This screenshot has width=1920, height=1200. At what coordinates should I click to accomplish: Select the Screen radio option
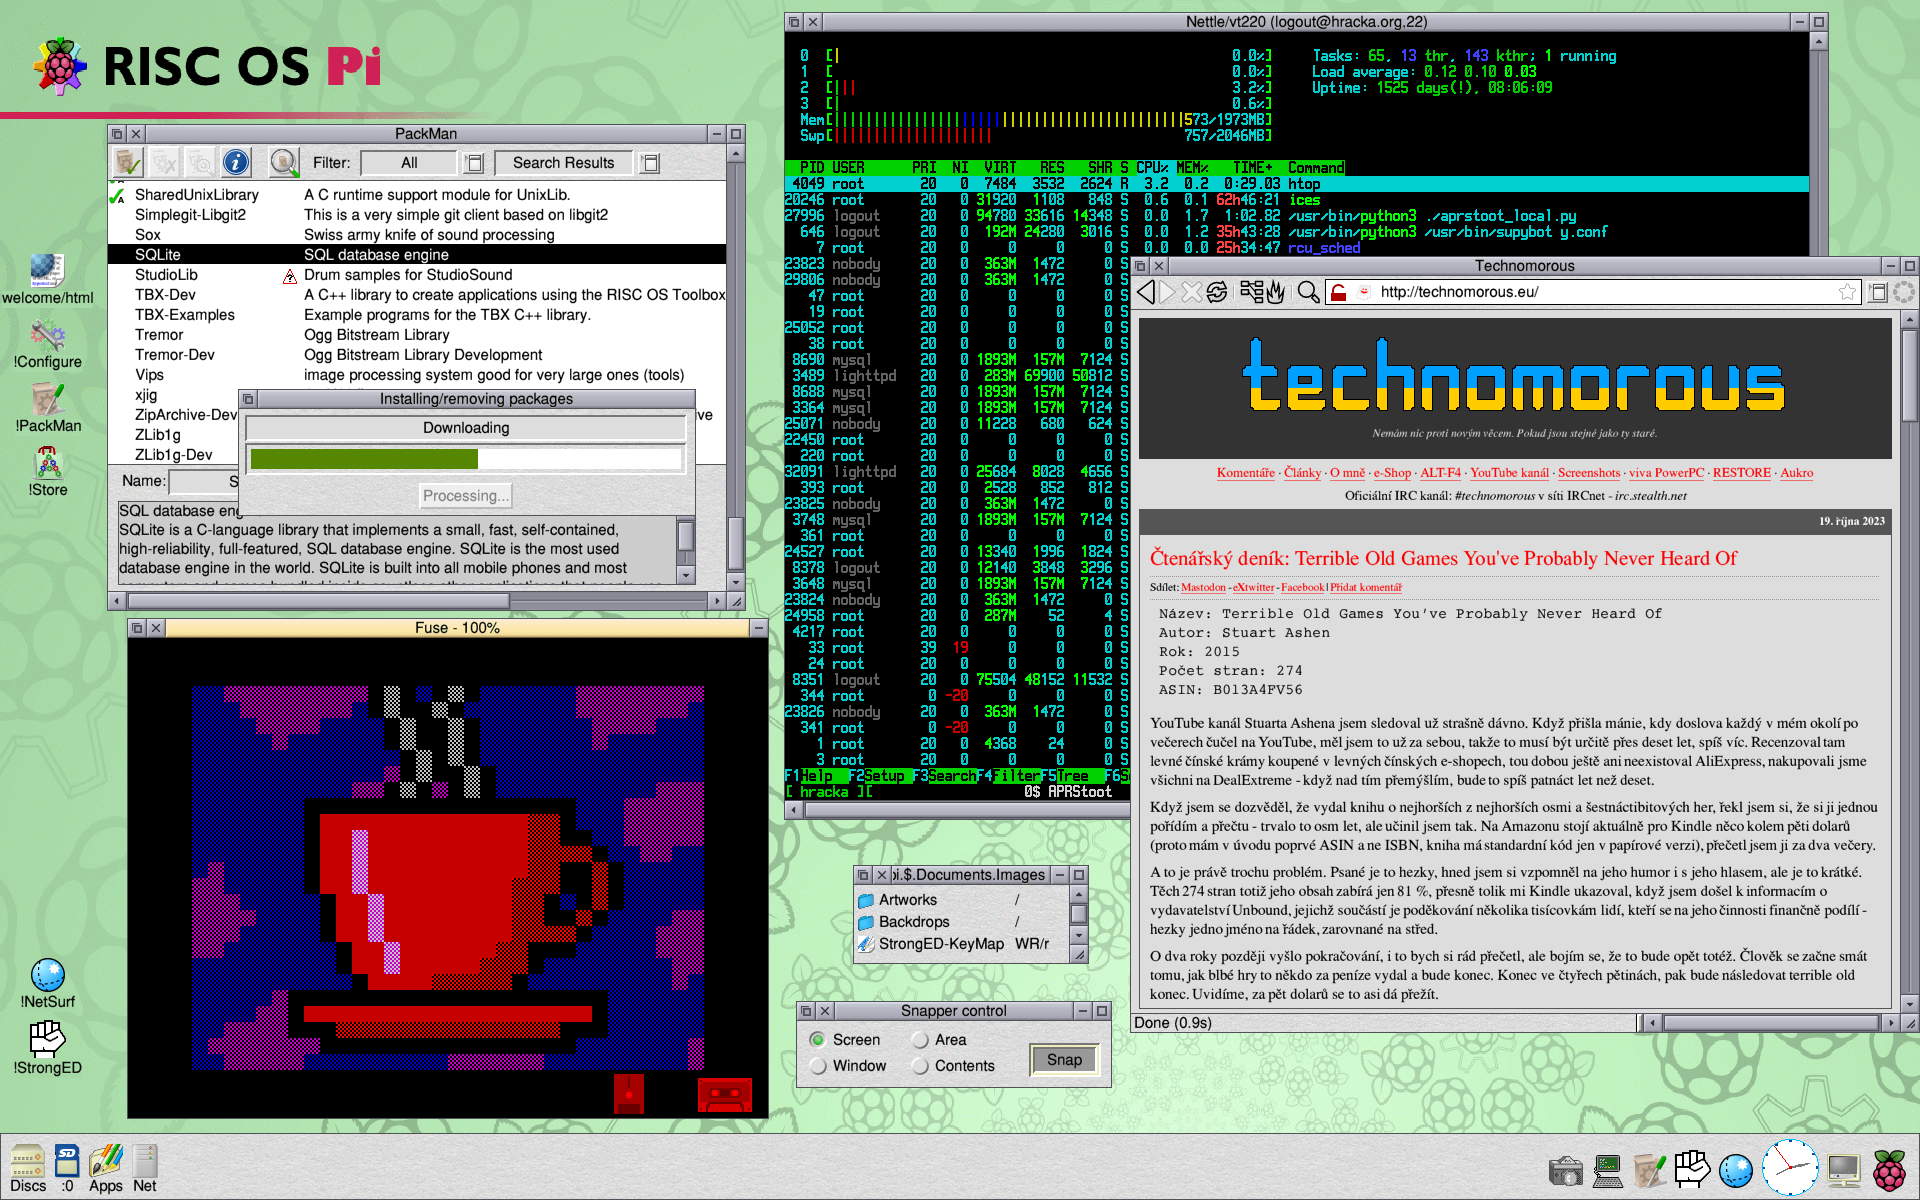coord(818,1040)
